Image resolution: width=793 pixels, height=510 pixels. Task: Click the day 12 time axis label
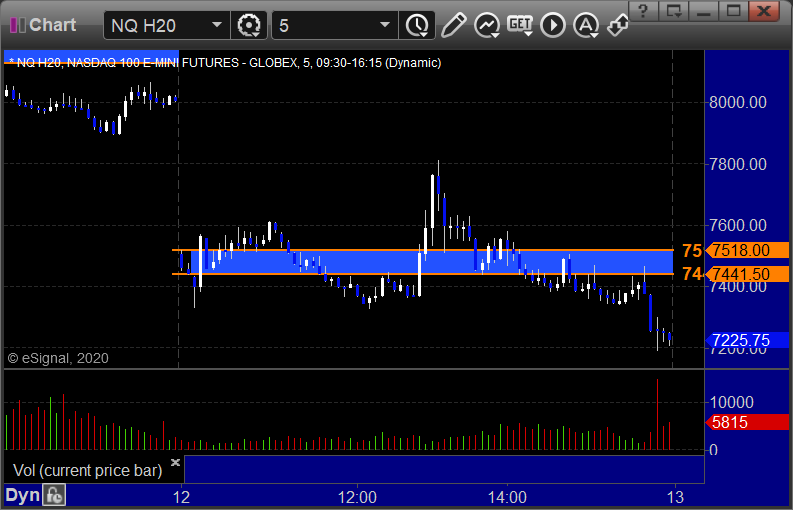point(181,497)
